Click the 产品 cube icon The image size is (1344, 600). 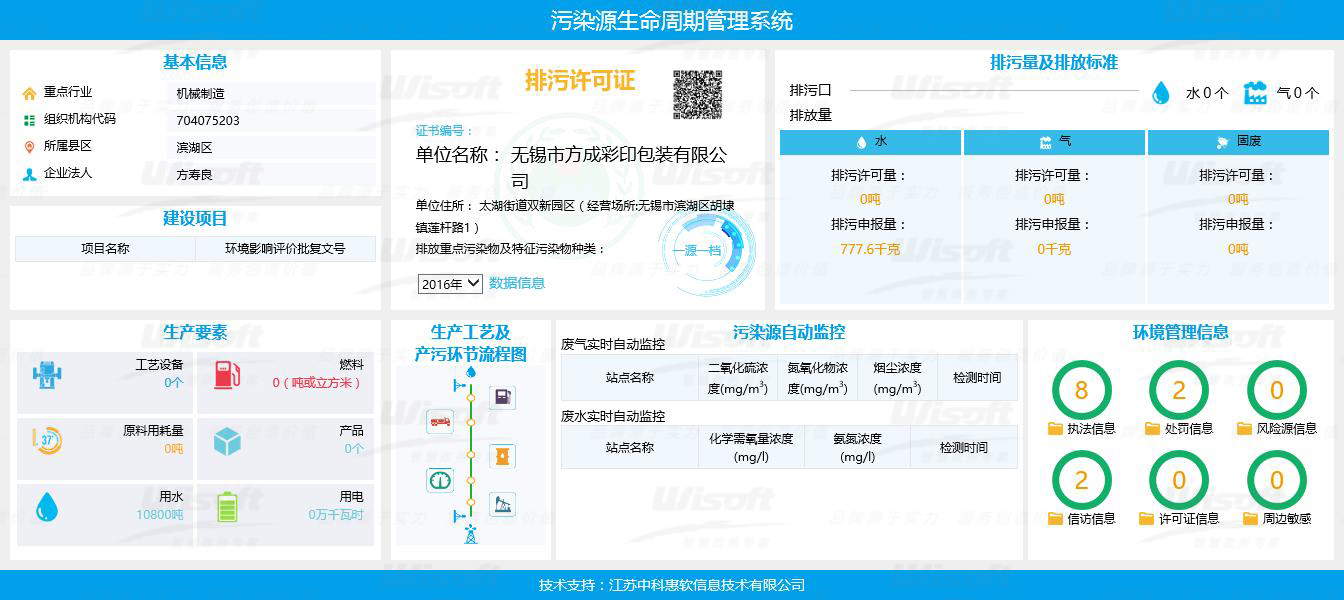[x=228, y=441]
